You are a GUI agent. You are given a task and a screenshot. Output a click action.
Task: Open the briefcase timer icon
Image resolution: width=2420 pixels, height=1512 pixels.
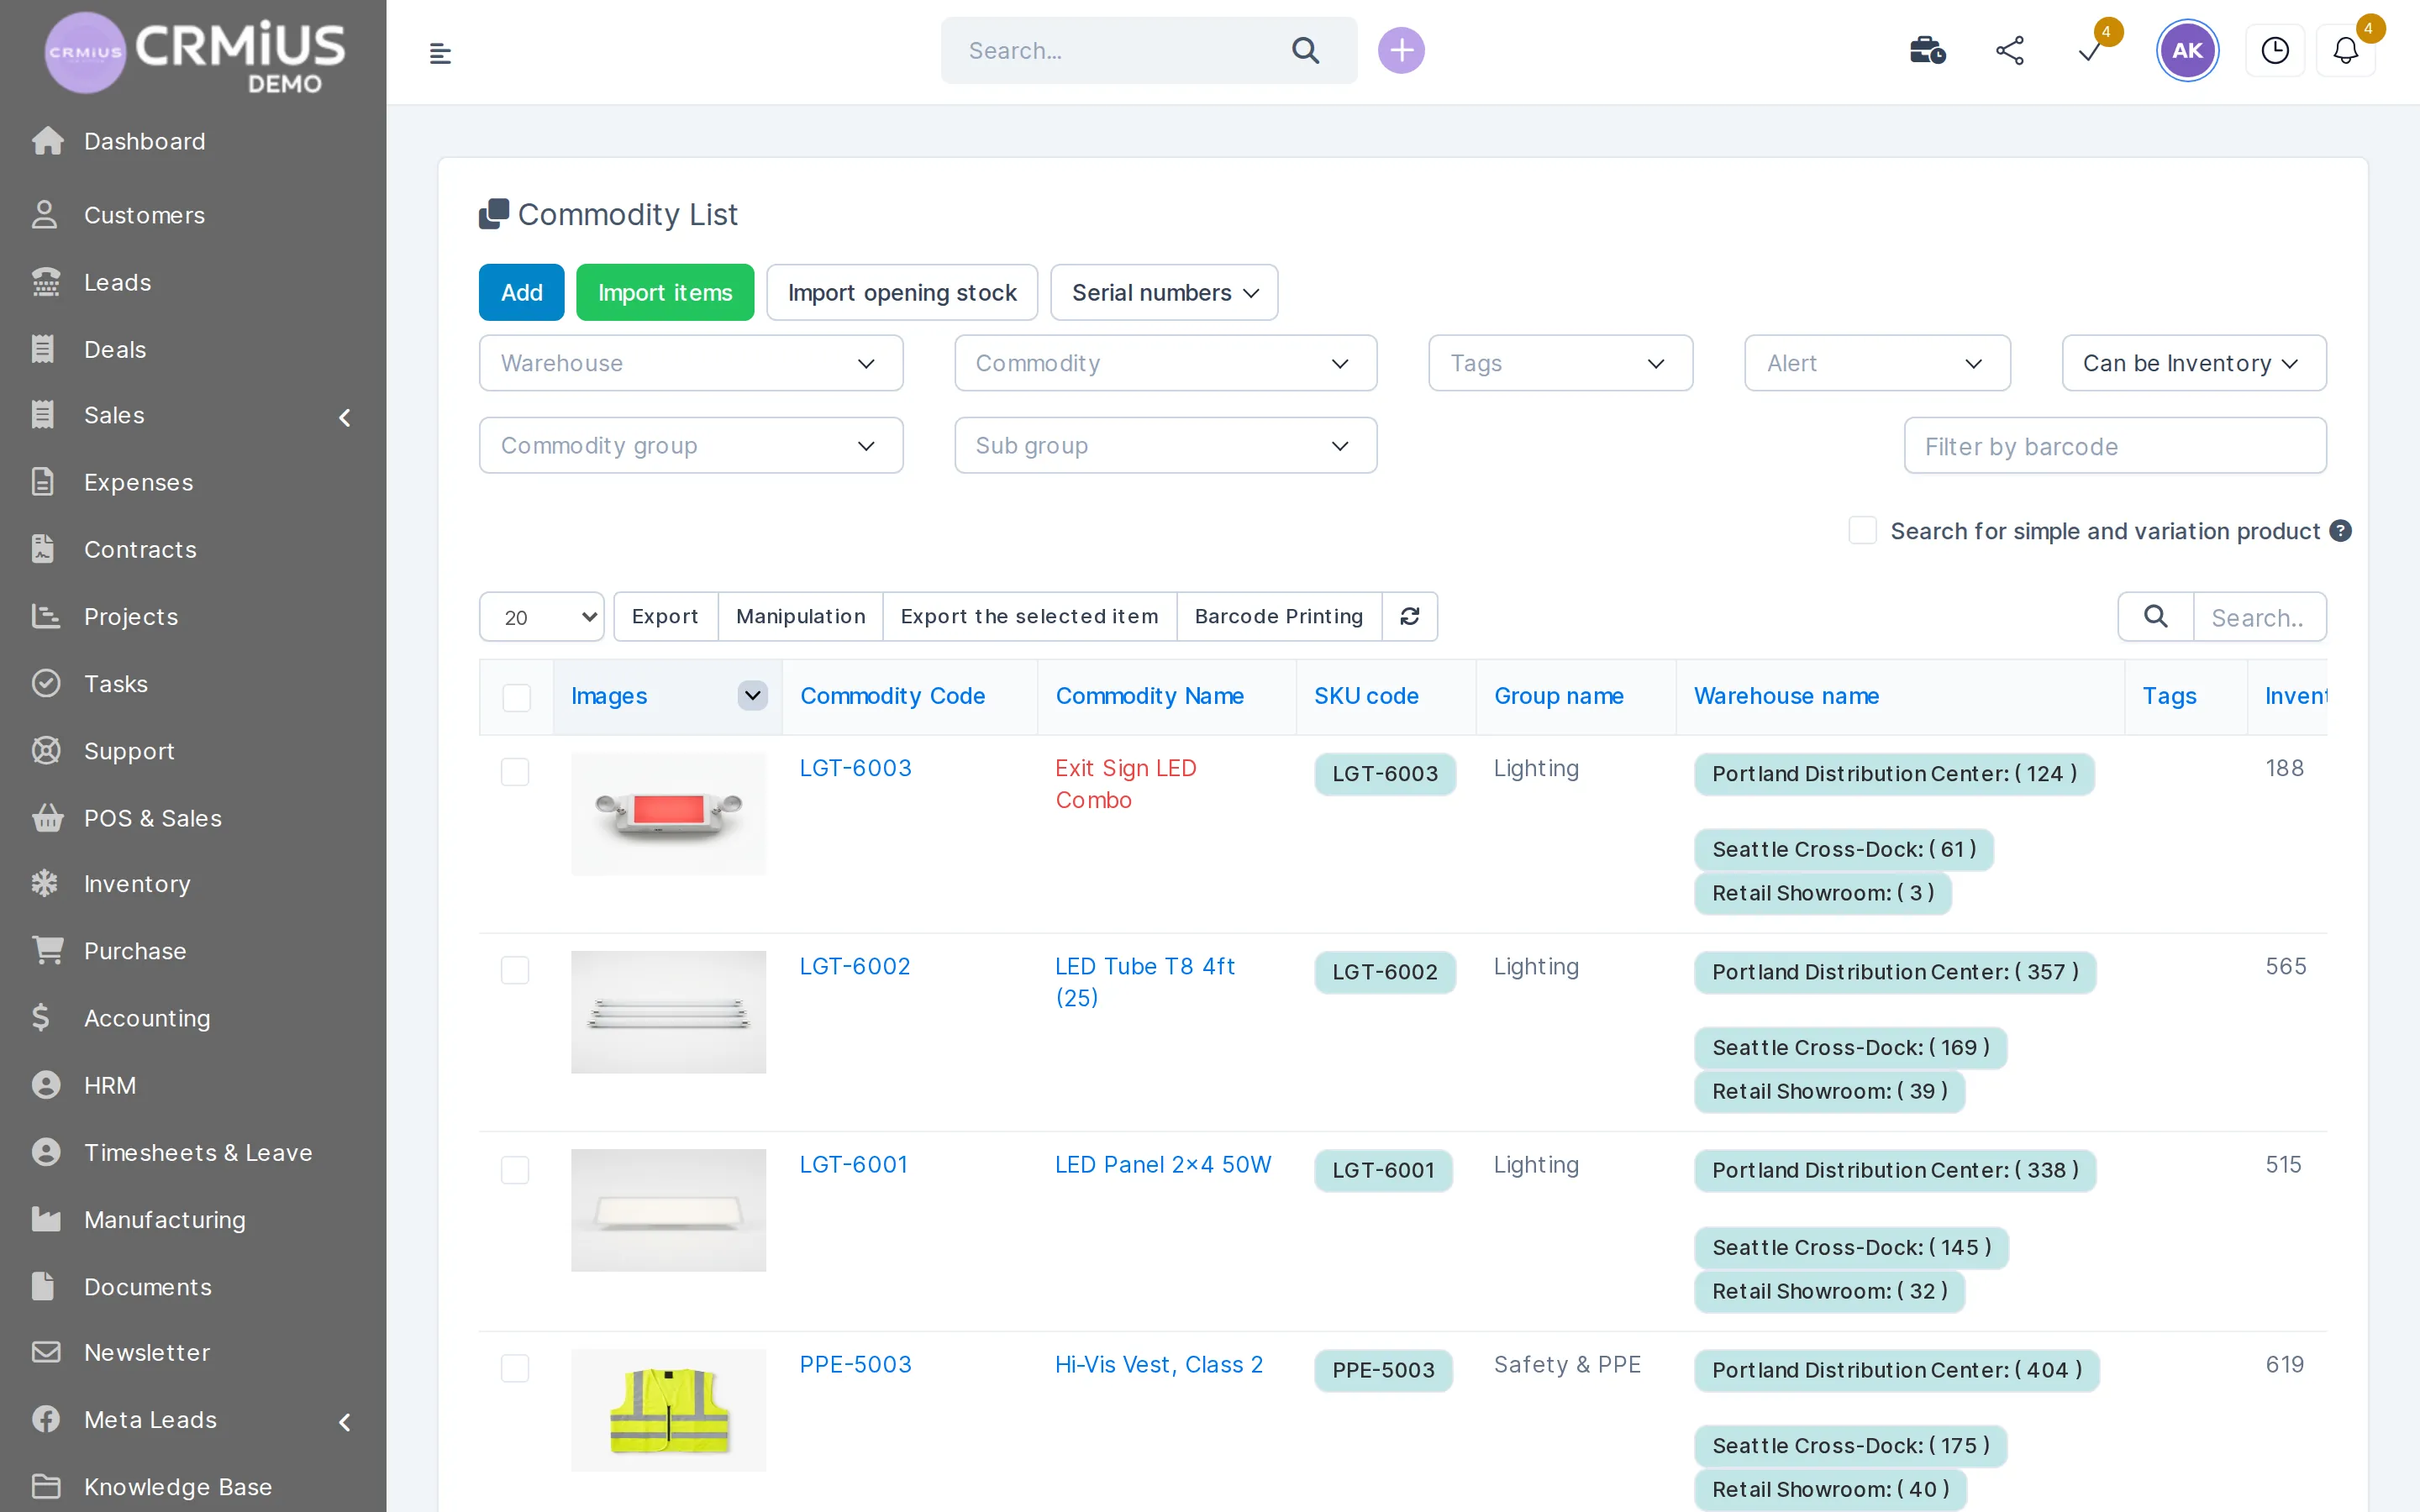[x=1927, y=50]
